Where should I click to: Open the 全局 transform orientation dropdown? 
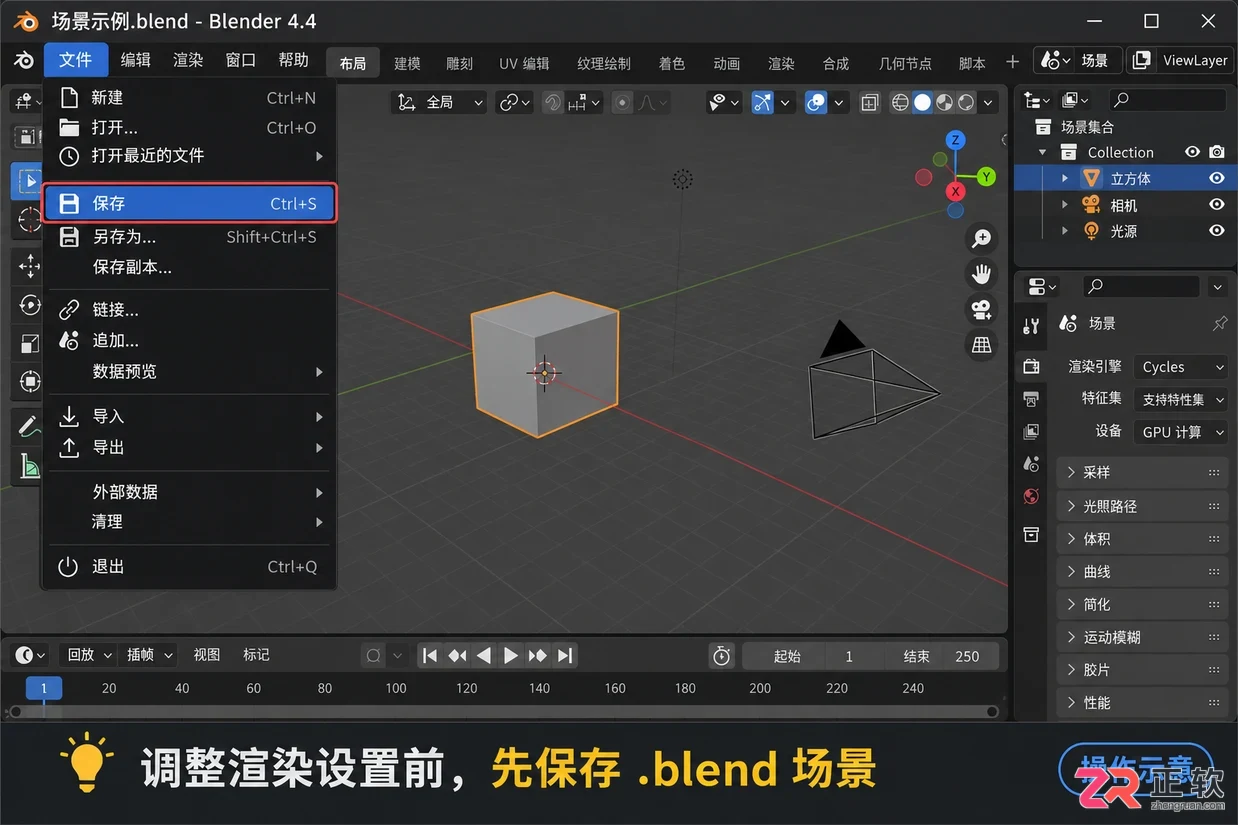(x=440, y=102)
